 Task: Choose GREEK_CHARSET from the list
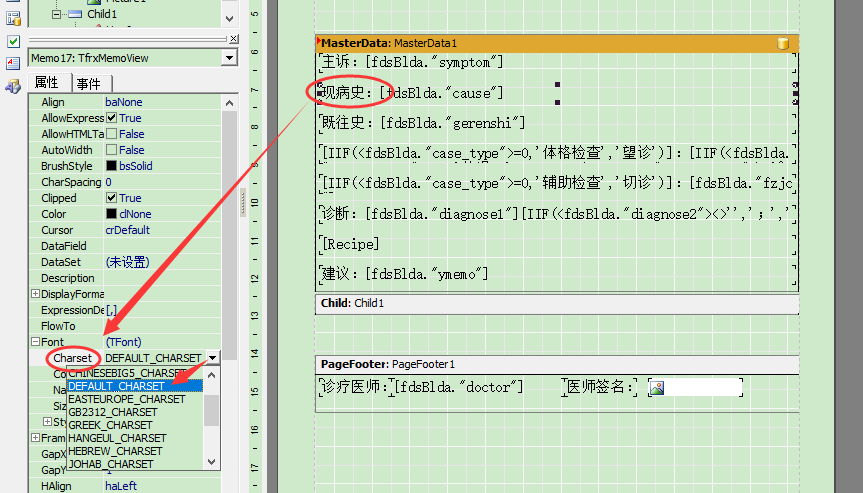(x=135, y=425)
